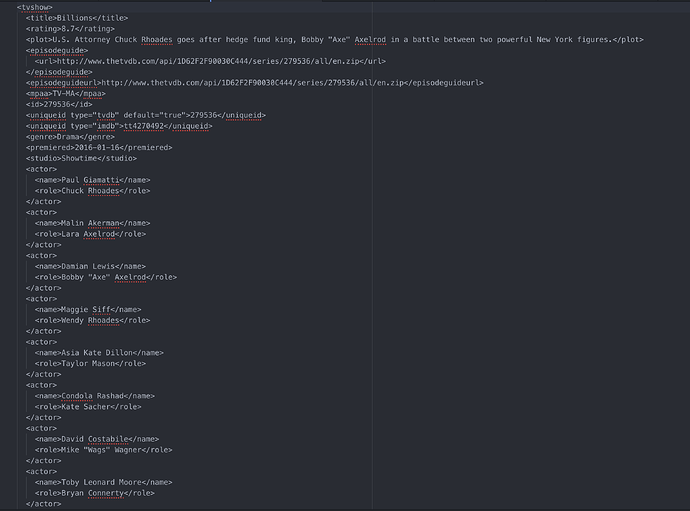Click the opening episodeguide tag line

(57, 50)
